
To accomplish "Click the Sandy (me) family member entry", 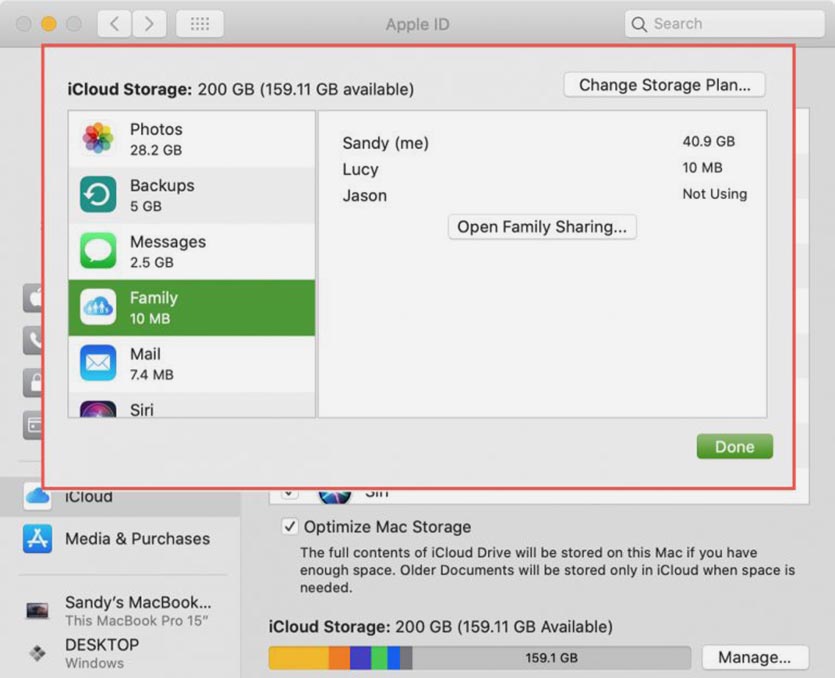I will 386,143.
